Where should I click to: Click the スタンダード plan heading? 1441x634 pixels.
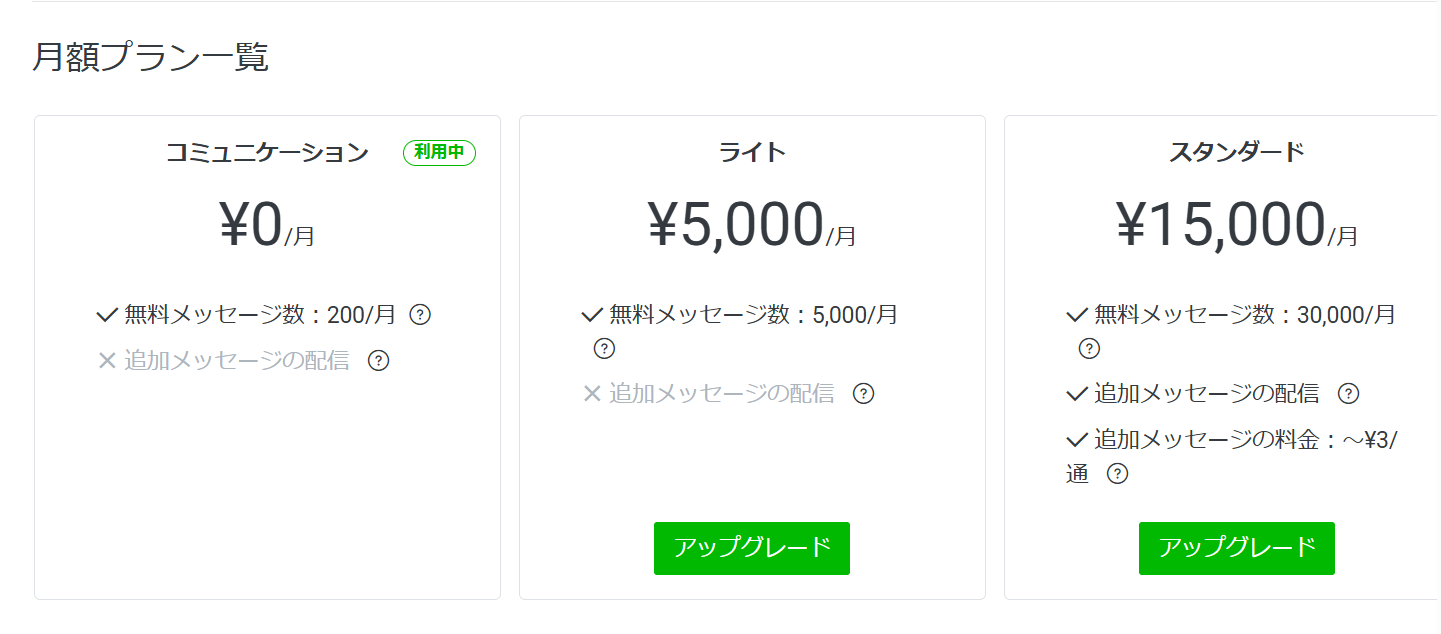[x=1236, y=153]
